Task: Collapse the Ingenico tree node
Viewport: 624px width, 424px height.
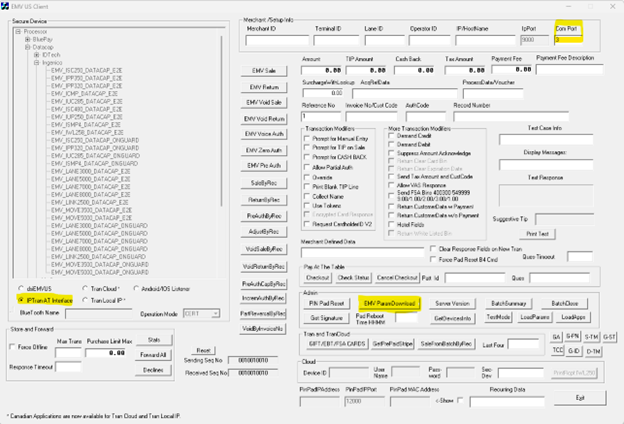Action: pyautogui.click(x=37, y=63)
